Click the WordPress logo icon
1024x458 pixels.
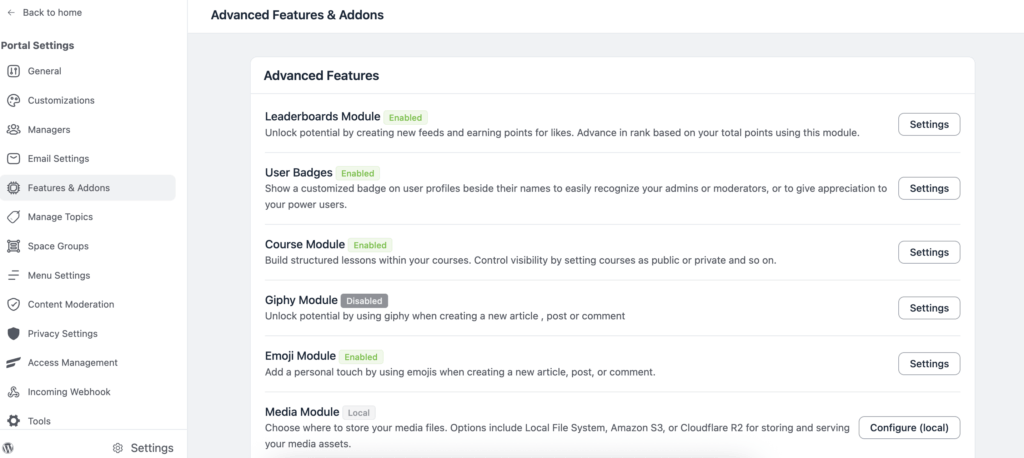[8, 448]
